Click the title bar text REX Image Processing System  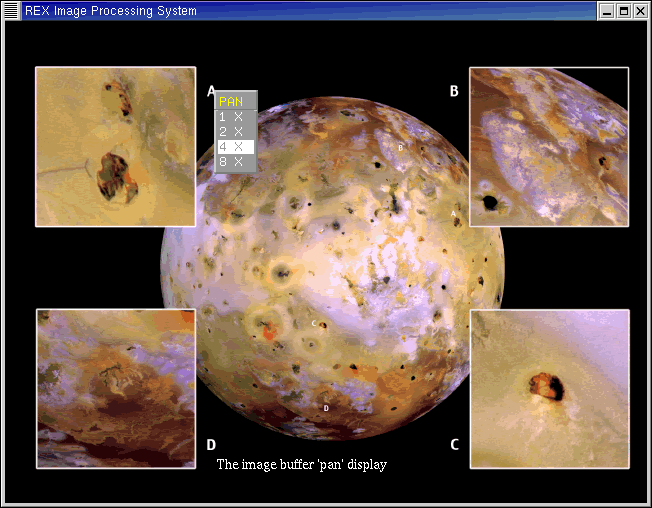coord(111,11)
